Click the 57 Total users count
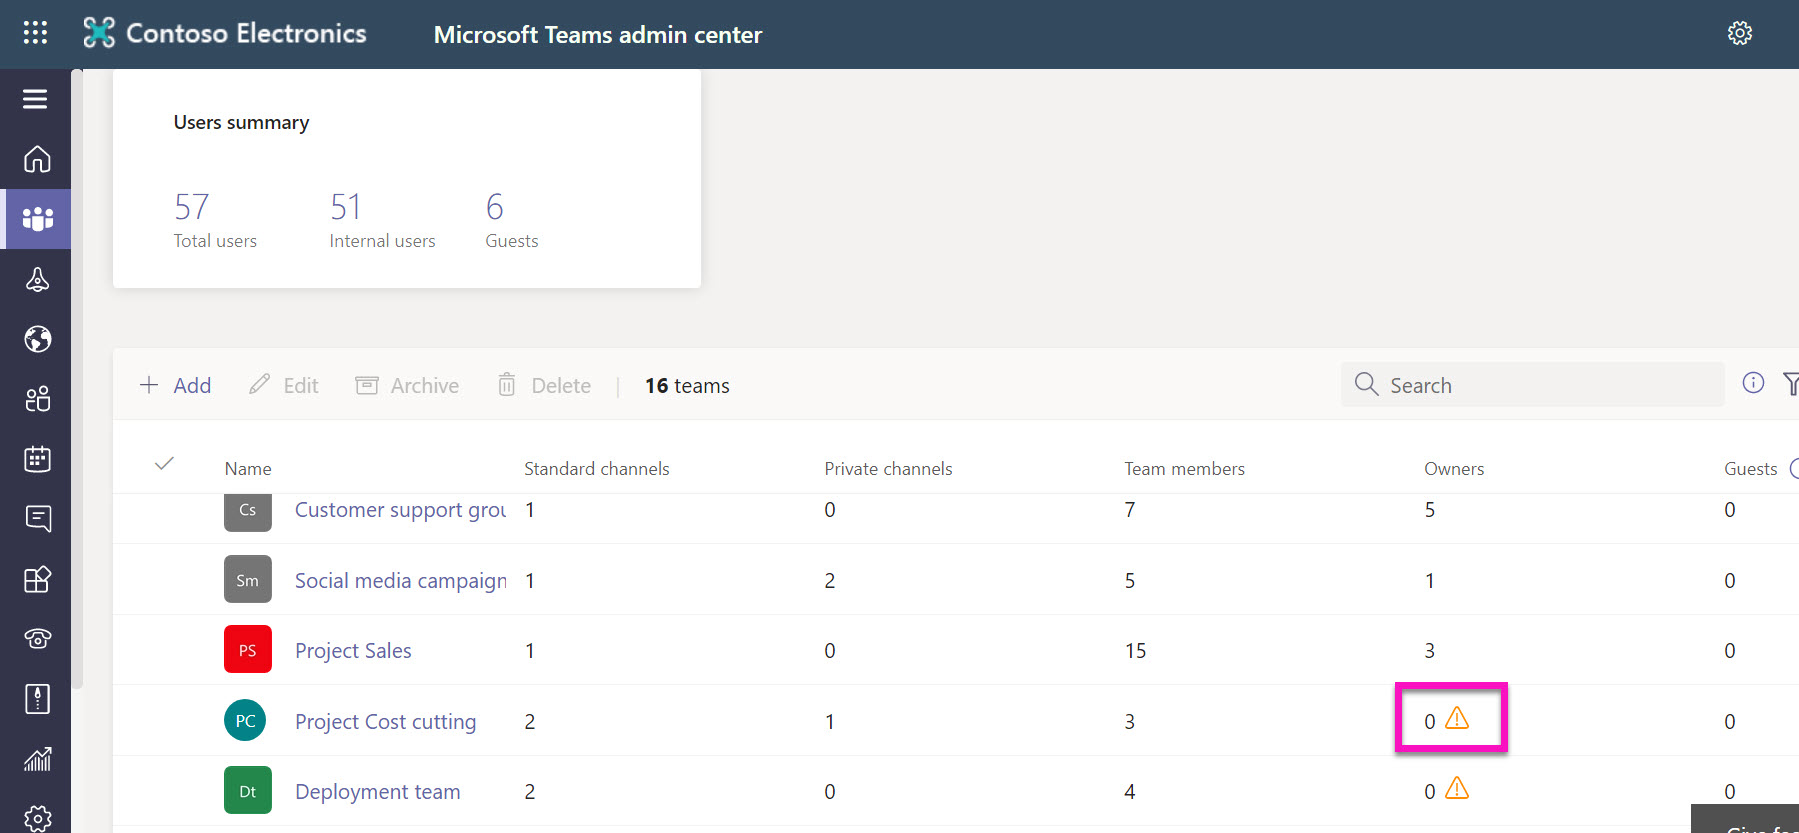The height and width of the screenshot is (833, 1799). click(191, 207)
